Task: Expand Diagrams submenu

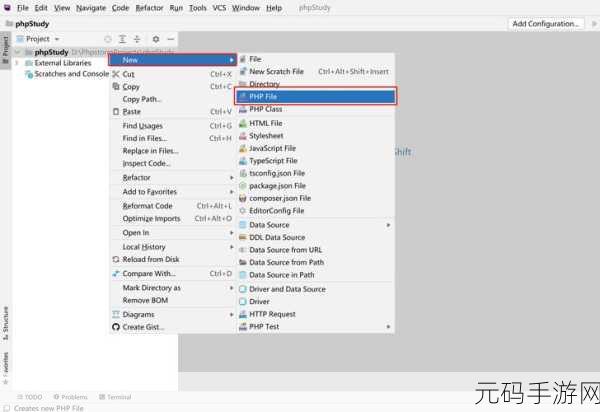Action: (173, 315)
